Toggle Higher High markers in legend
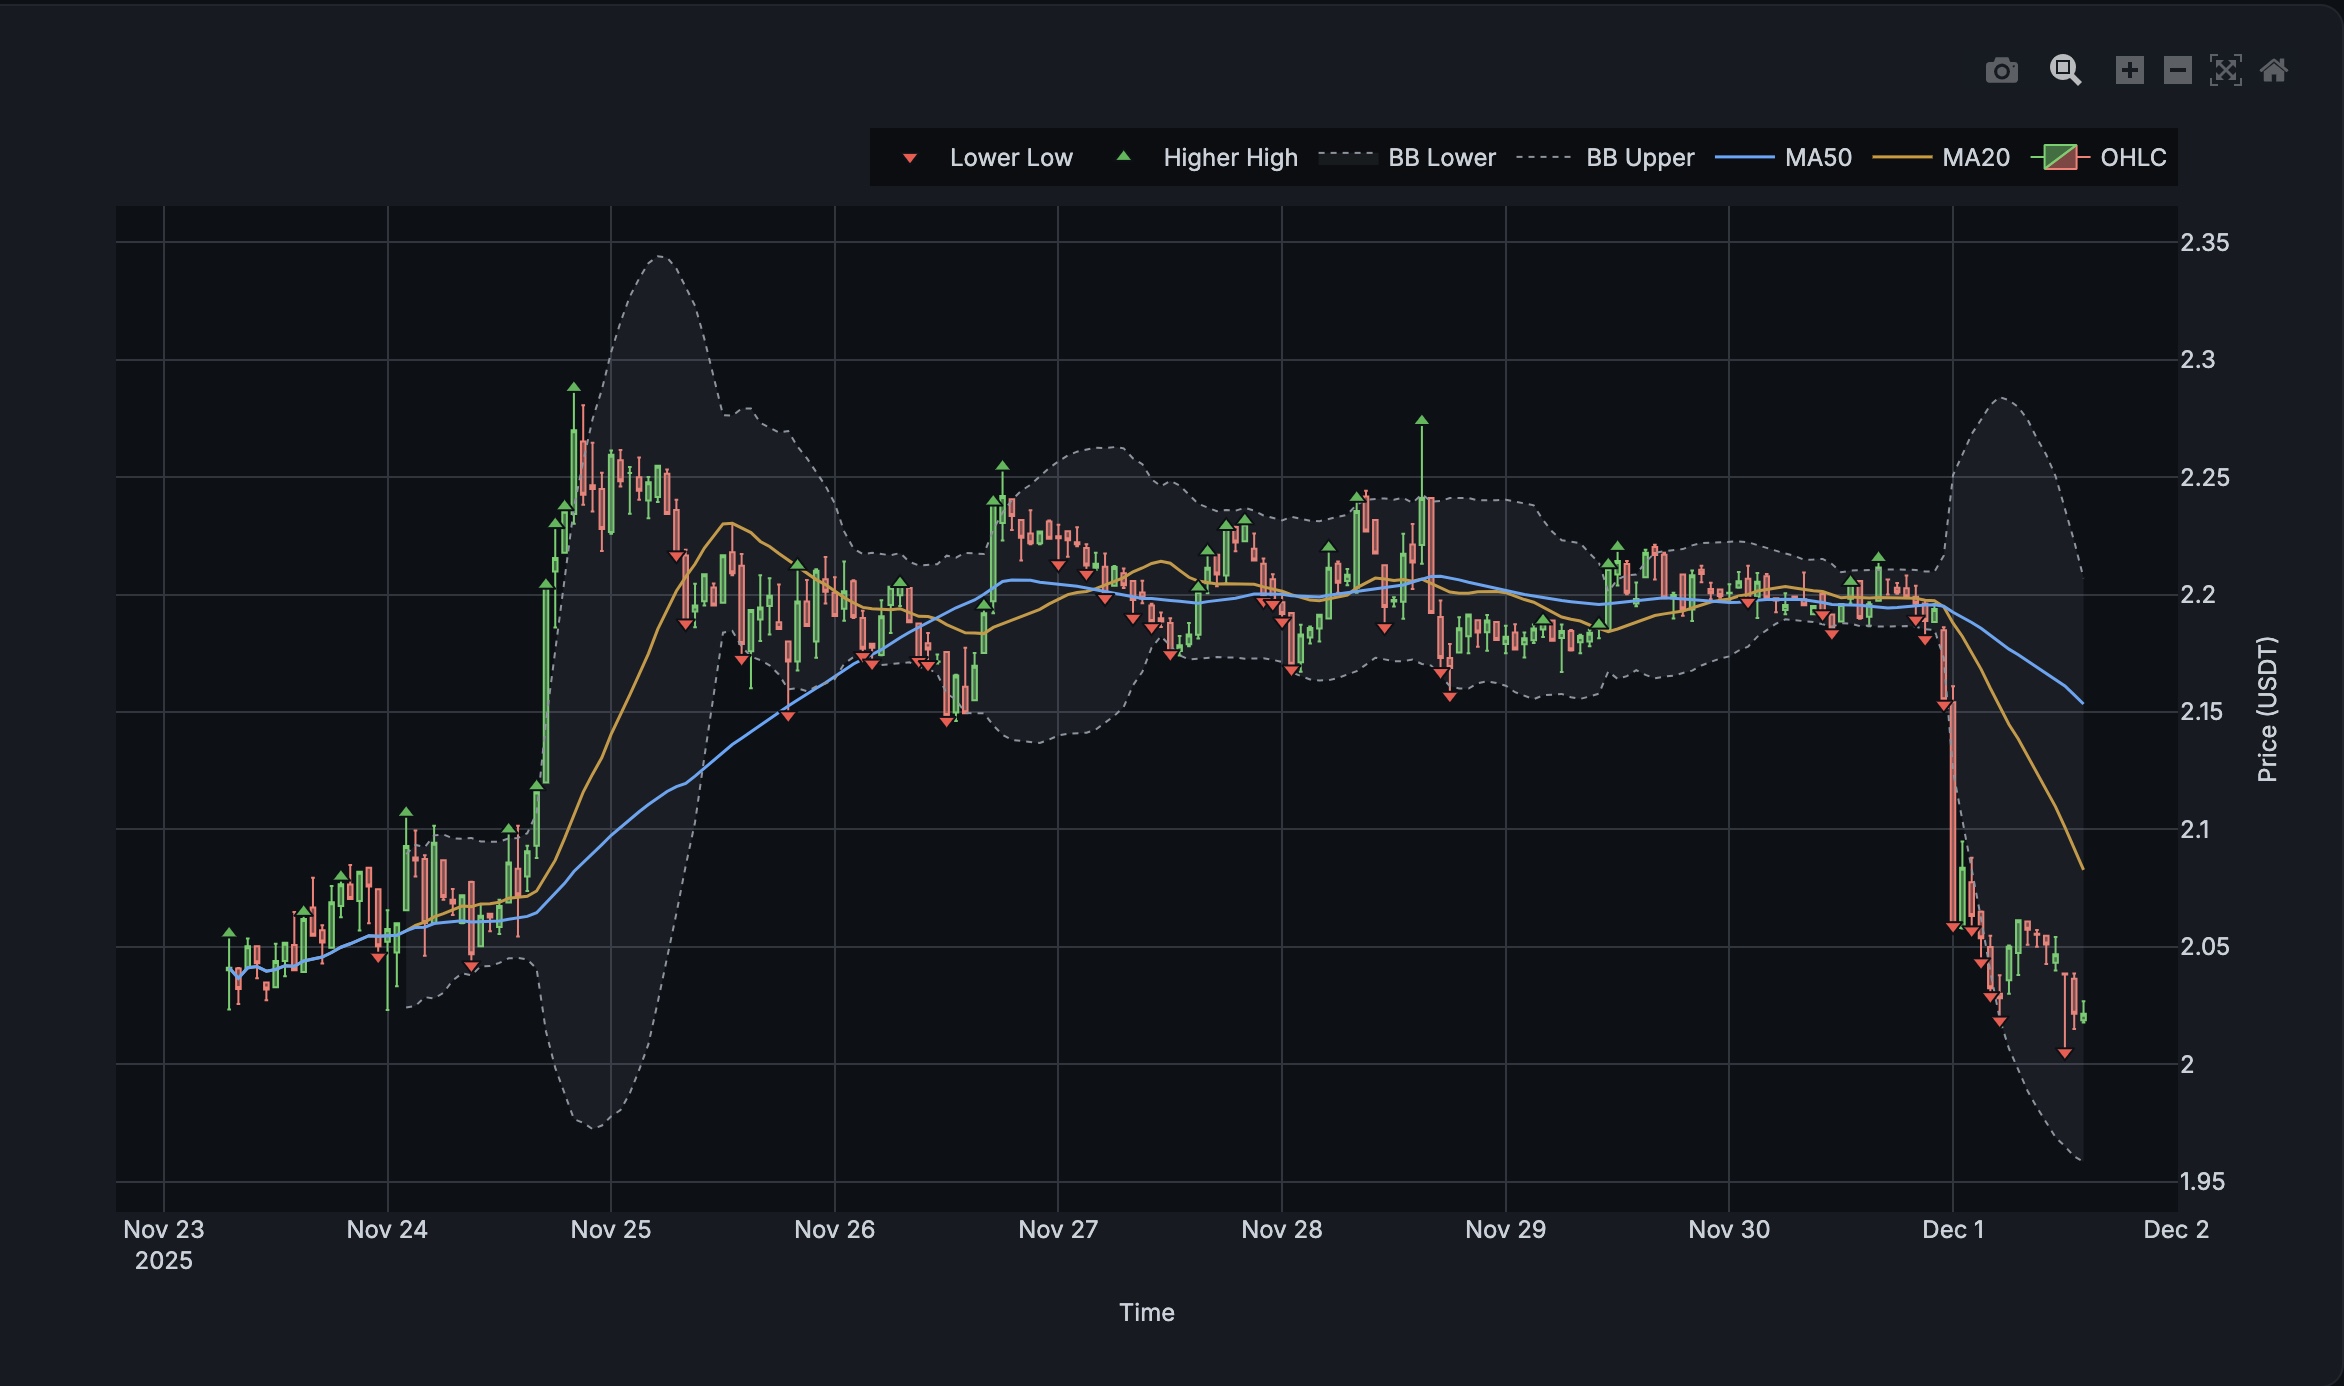This screenshot has width=2344, height=1386. point(1229,158)
